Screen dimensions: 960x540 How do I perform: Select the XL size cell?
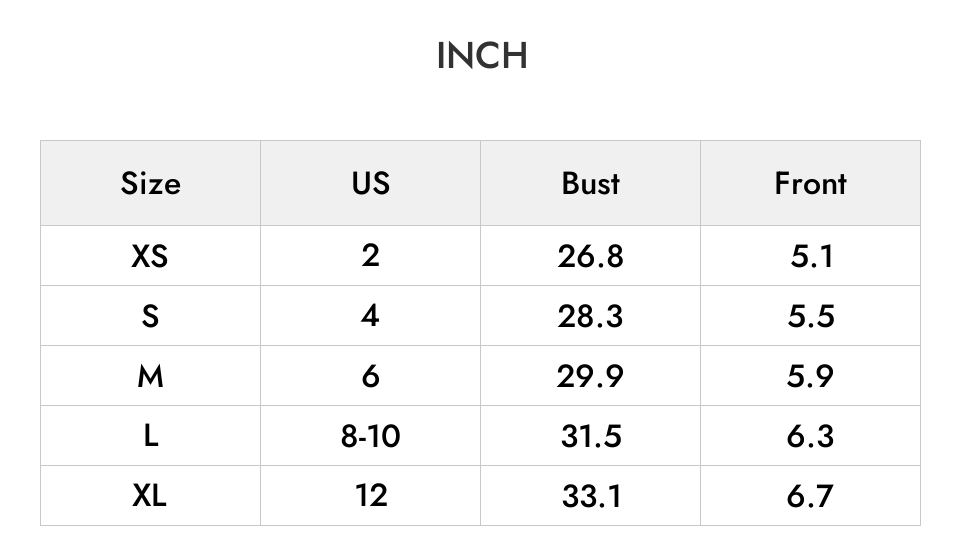[x=151, y=495]
